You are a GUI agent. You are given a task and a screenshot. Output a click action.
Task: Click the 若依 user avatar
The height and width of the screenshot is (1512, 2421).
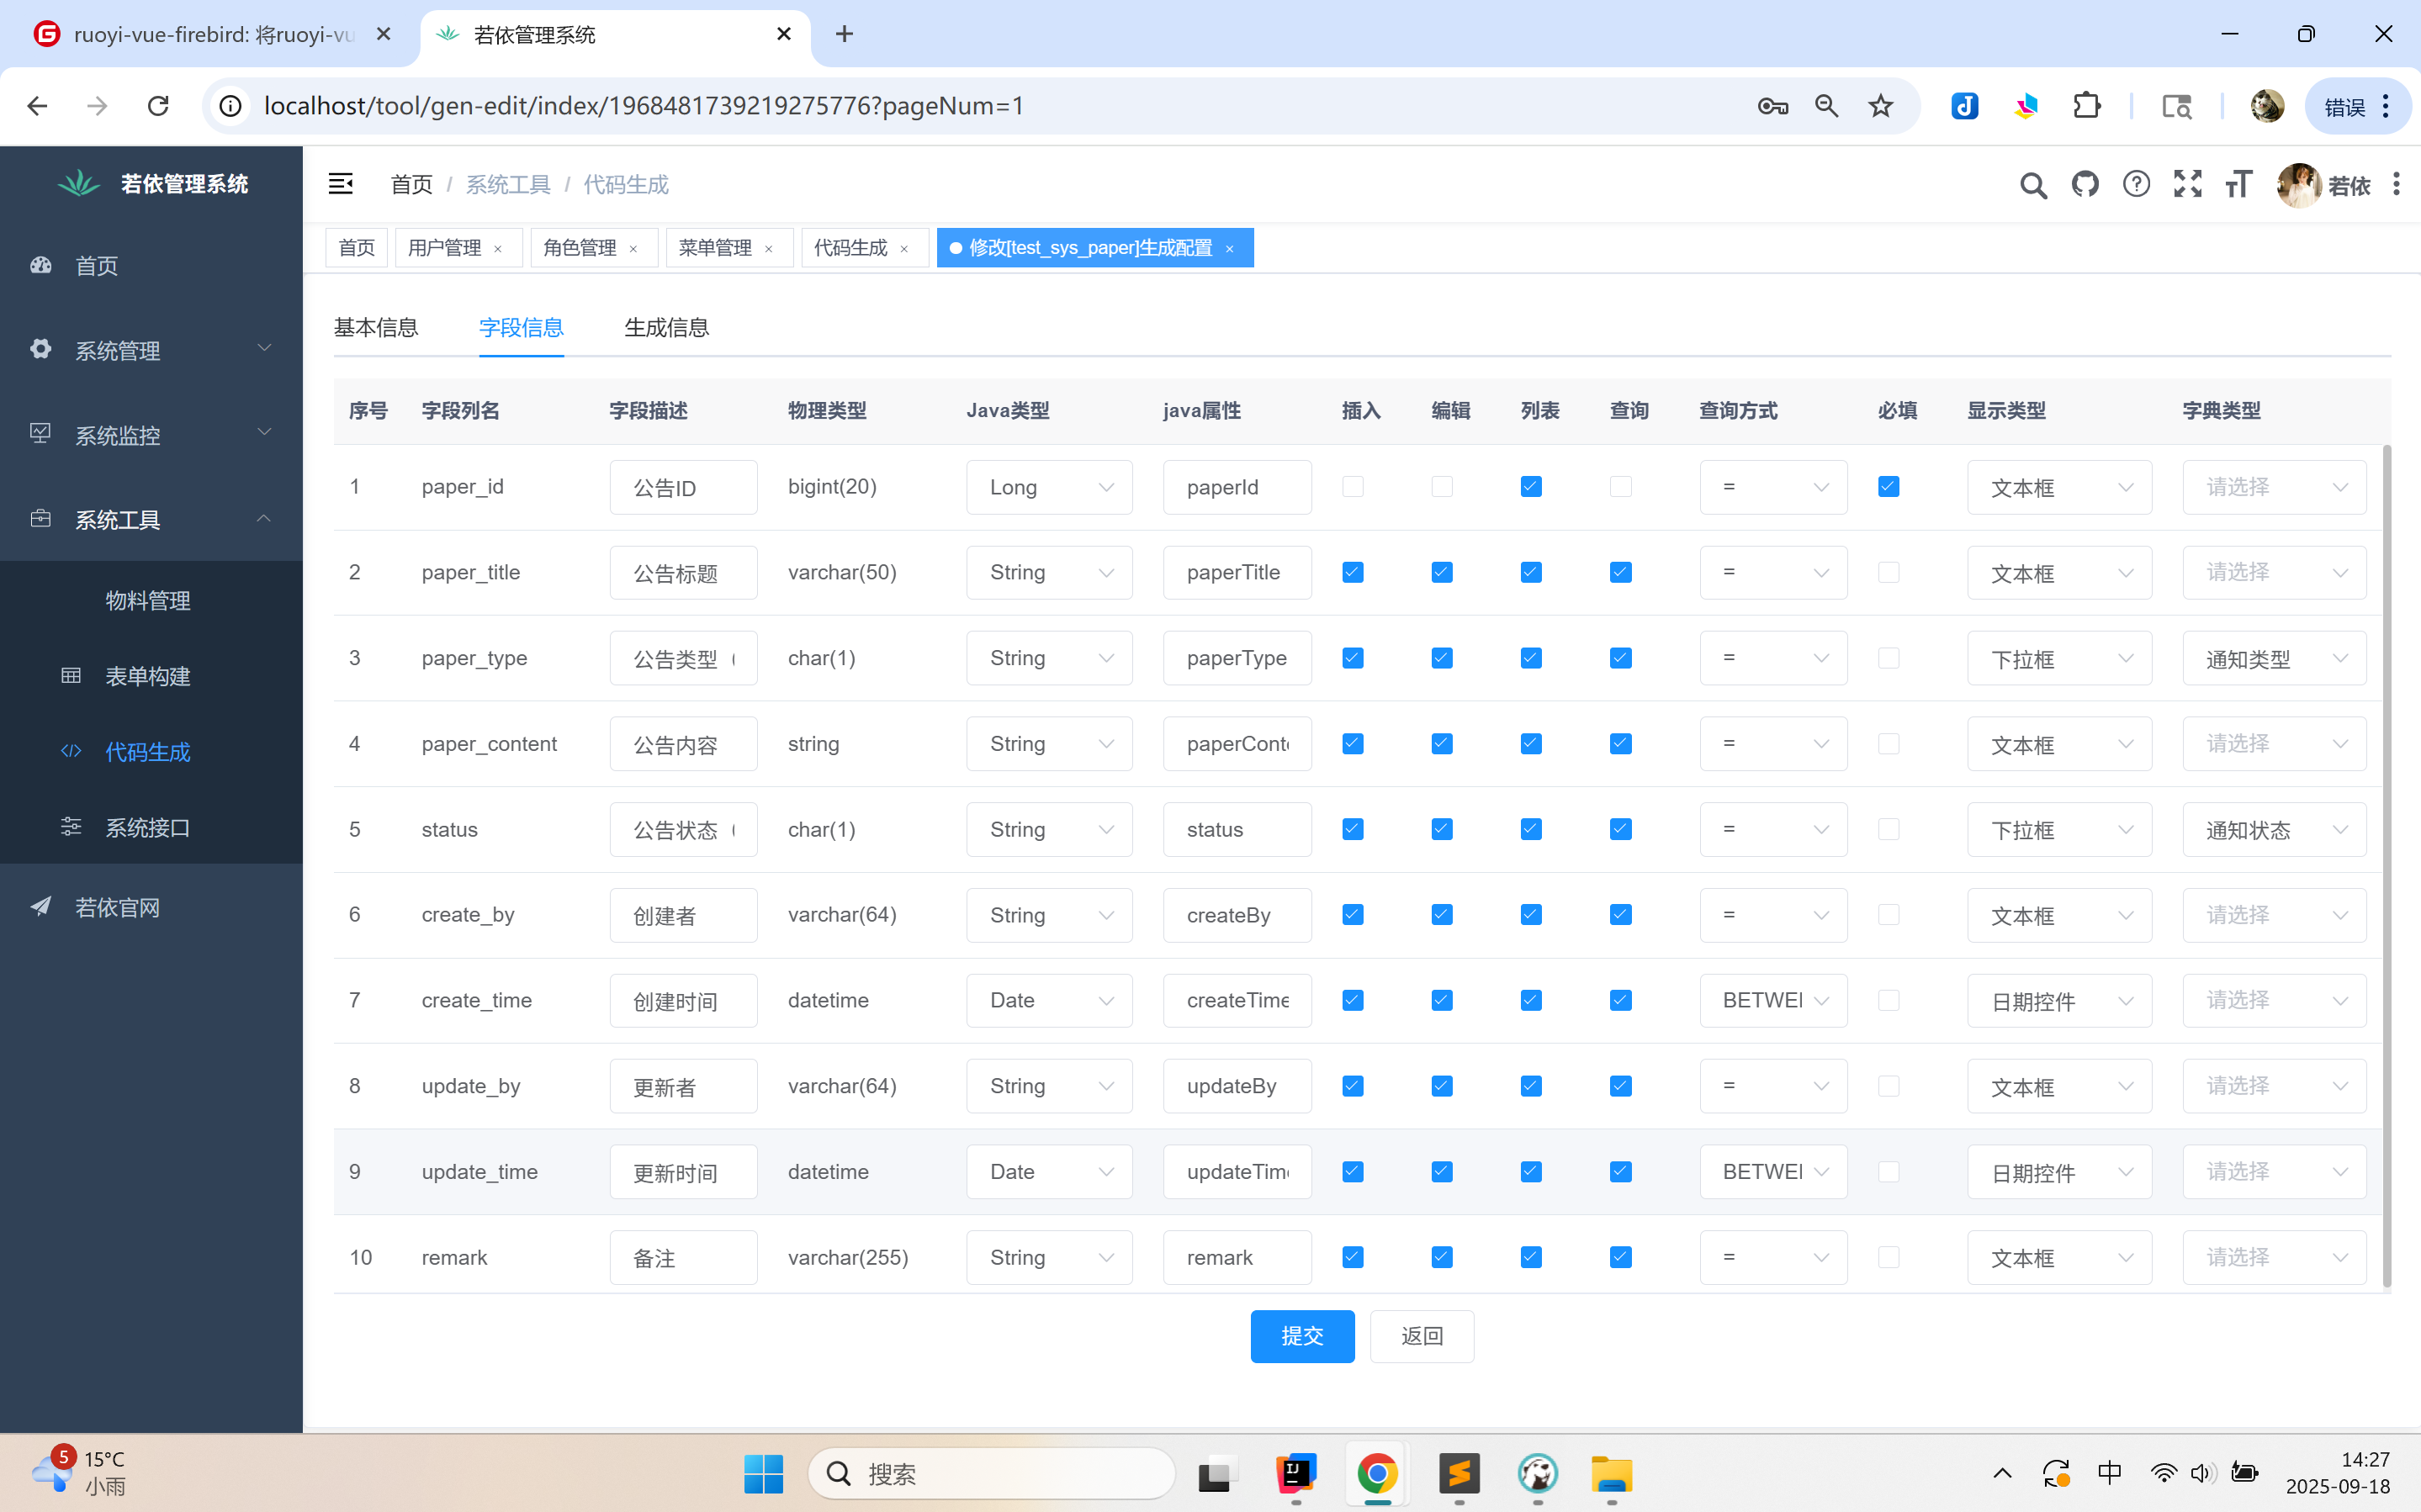2298,185
